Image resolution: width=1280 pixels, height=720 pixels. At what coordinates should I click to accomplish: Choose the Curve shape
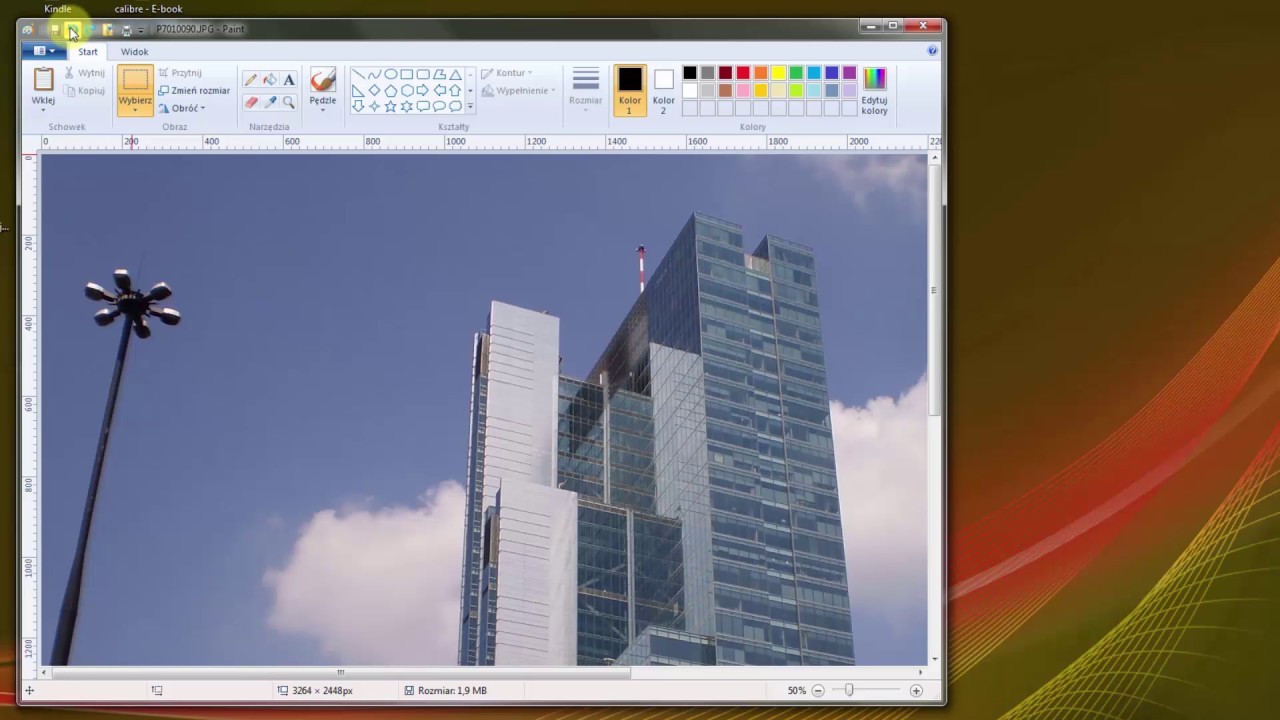click(374, 74)
